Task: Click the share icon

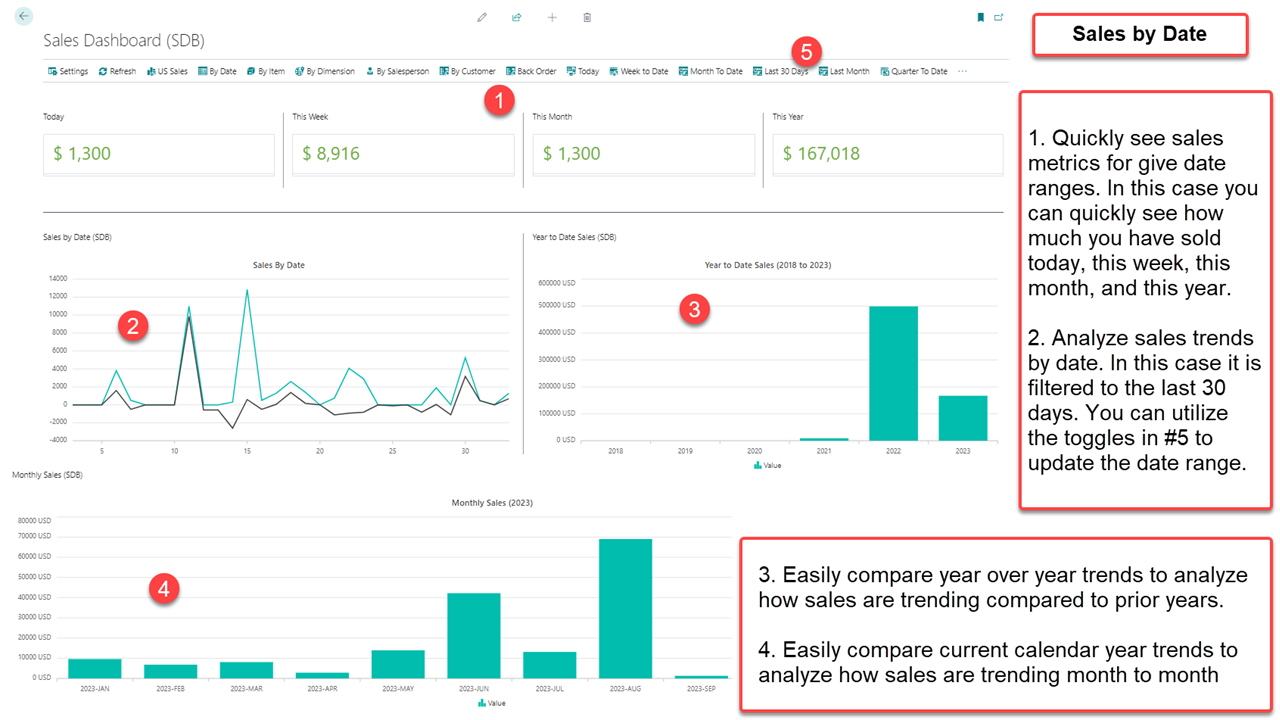Action: (517, 17)
